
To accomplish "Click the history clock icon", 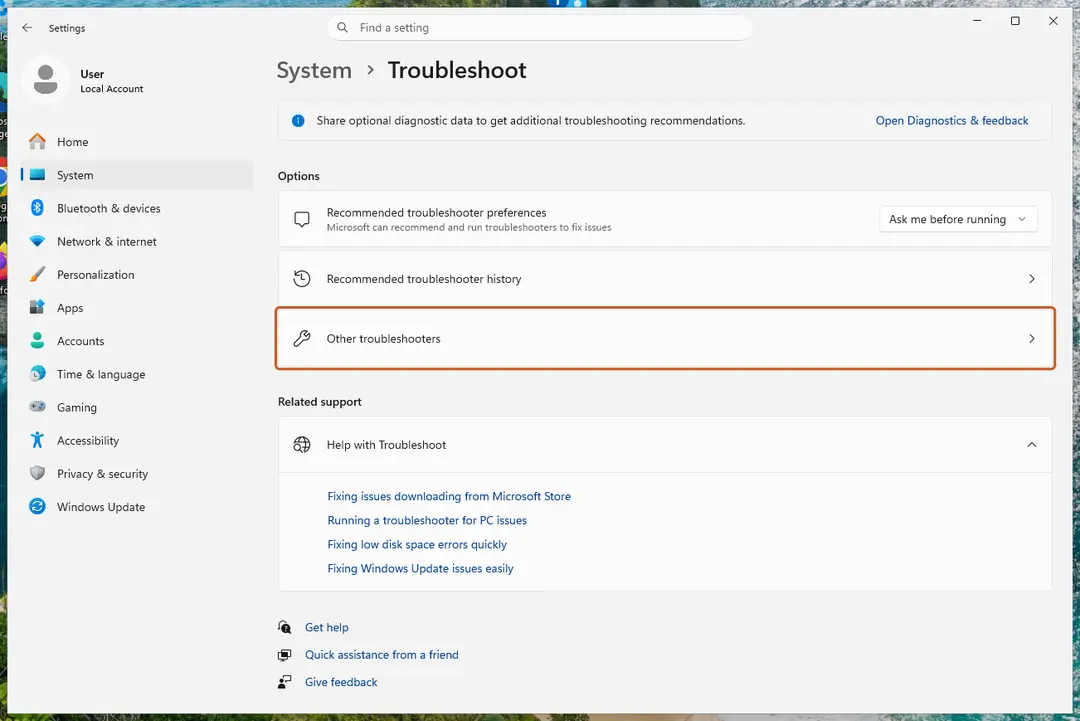I will coord(302,279).
